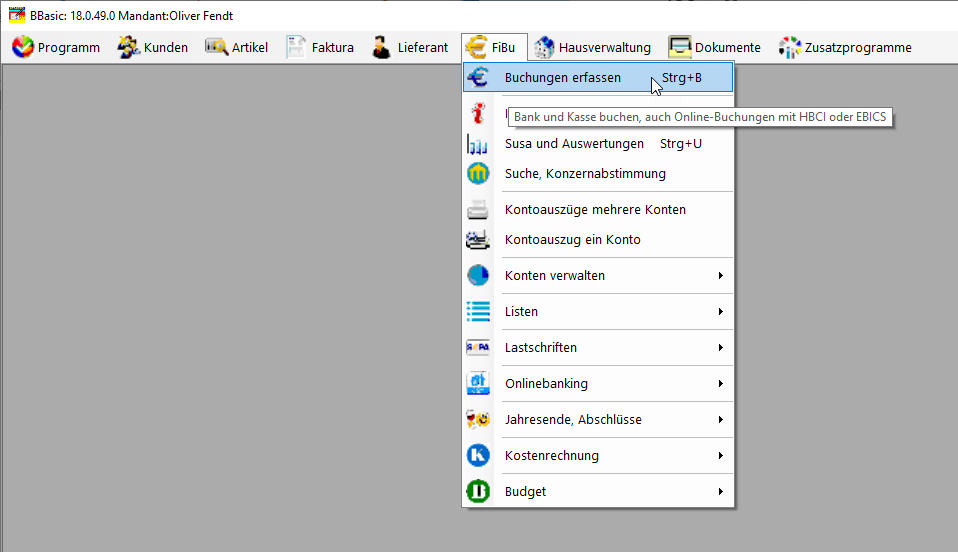Click the blue K icon for Kostenrechnung
Viewport: 958px width, 552px height.
coord(478,455)
